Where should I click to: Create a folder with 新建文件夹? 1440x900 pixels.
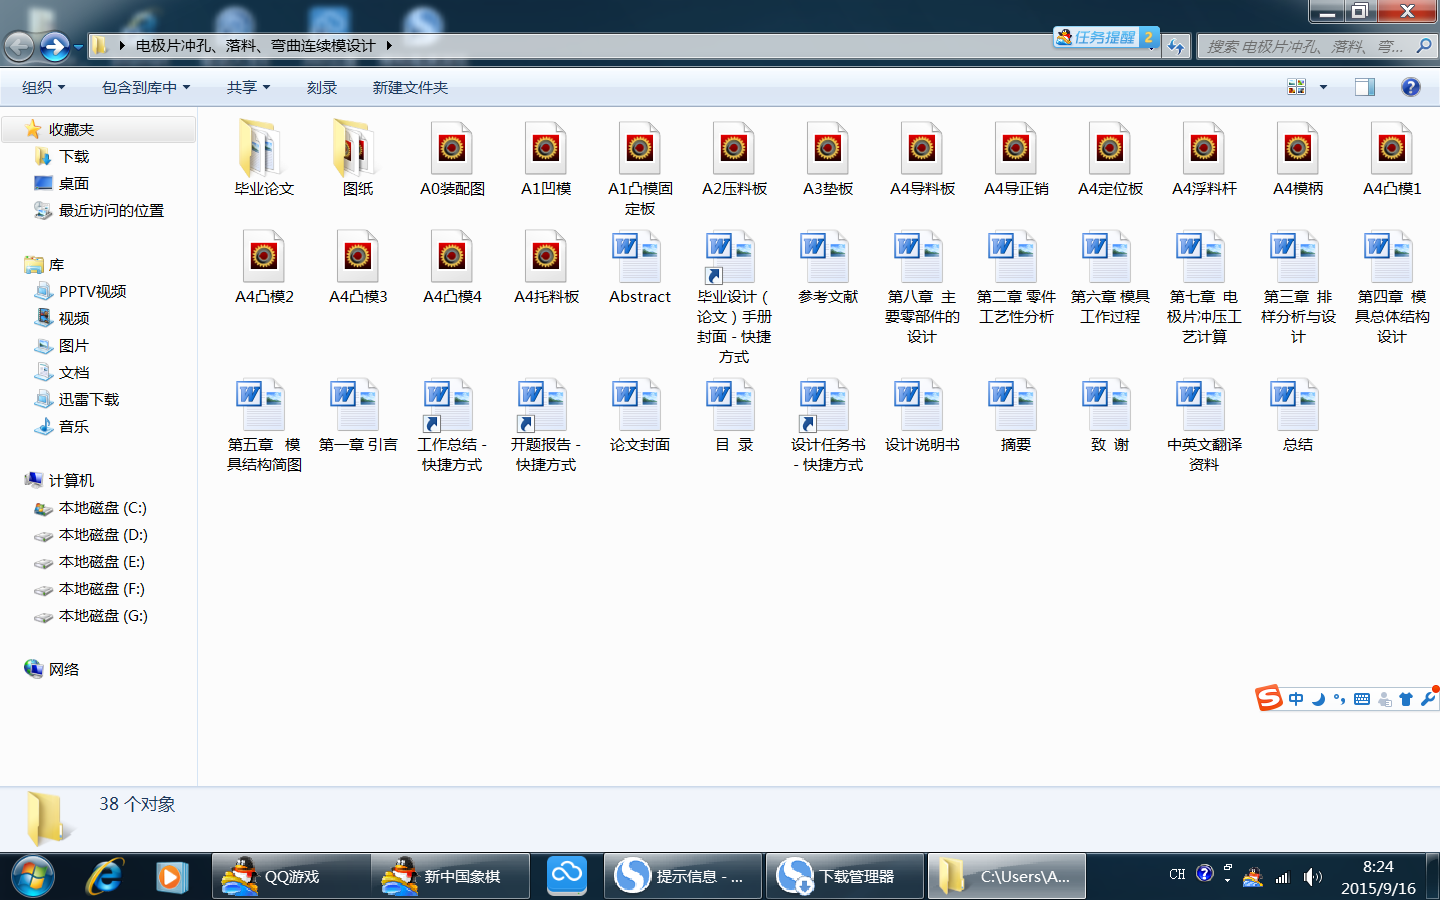coord(408,87)
